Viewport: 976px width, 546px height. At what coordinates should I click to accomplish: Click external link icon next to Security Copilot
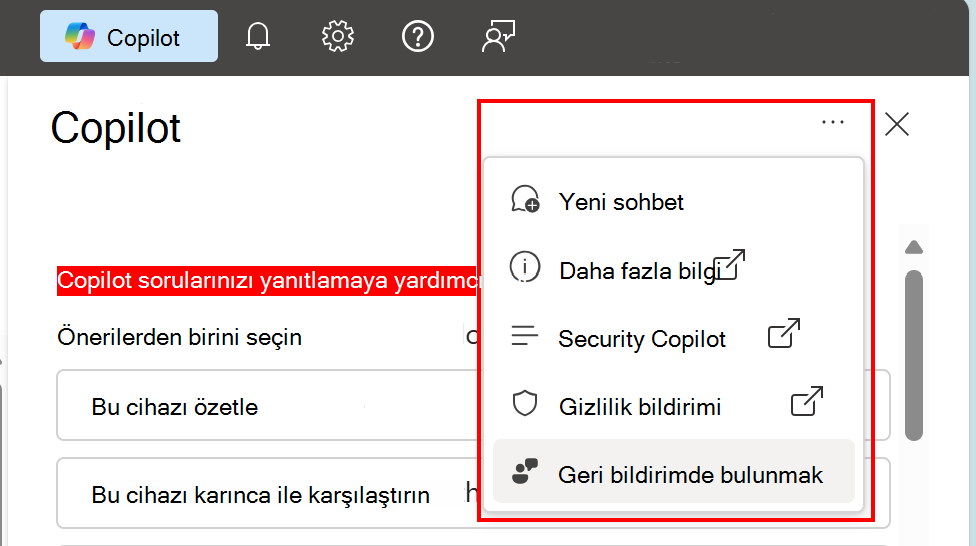coord(784,333)
